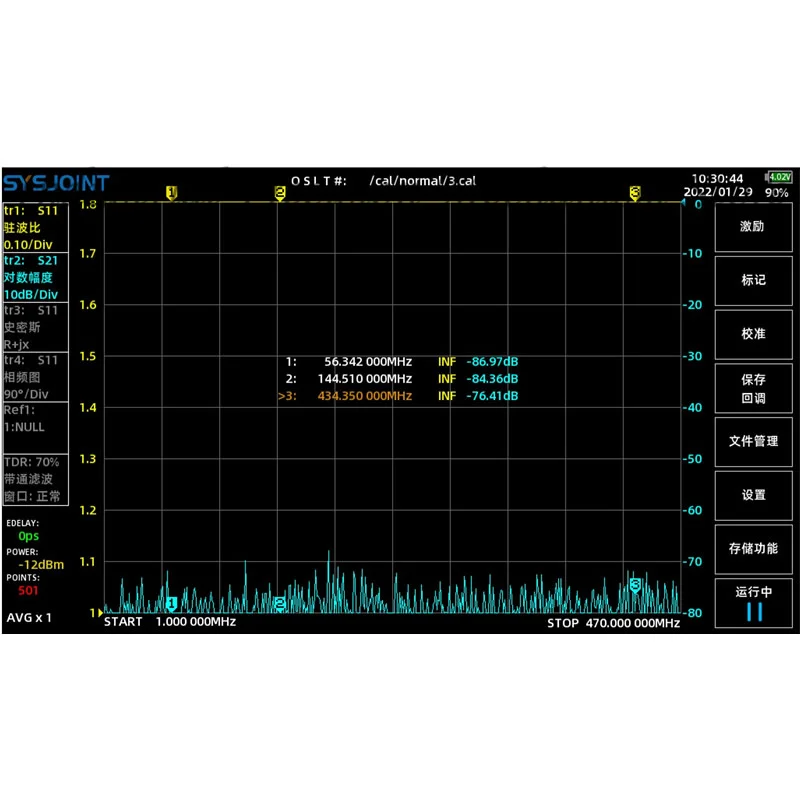Select trace tr1 S11 驻波比 panel
Viewport: 800px width, 800px height.
click(x=36, y=227)
